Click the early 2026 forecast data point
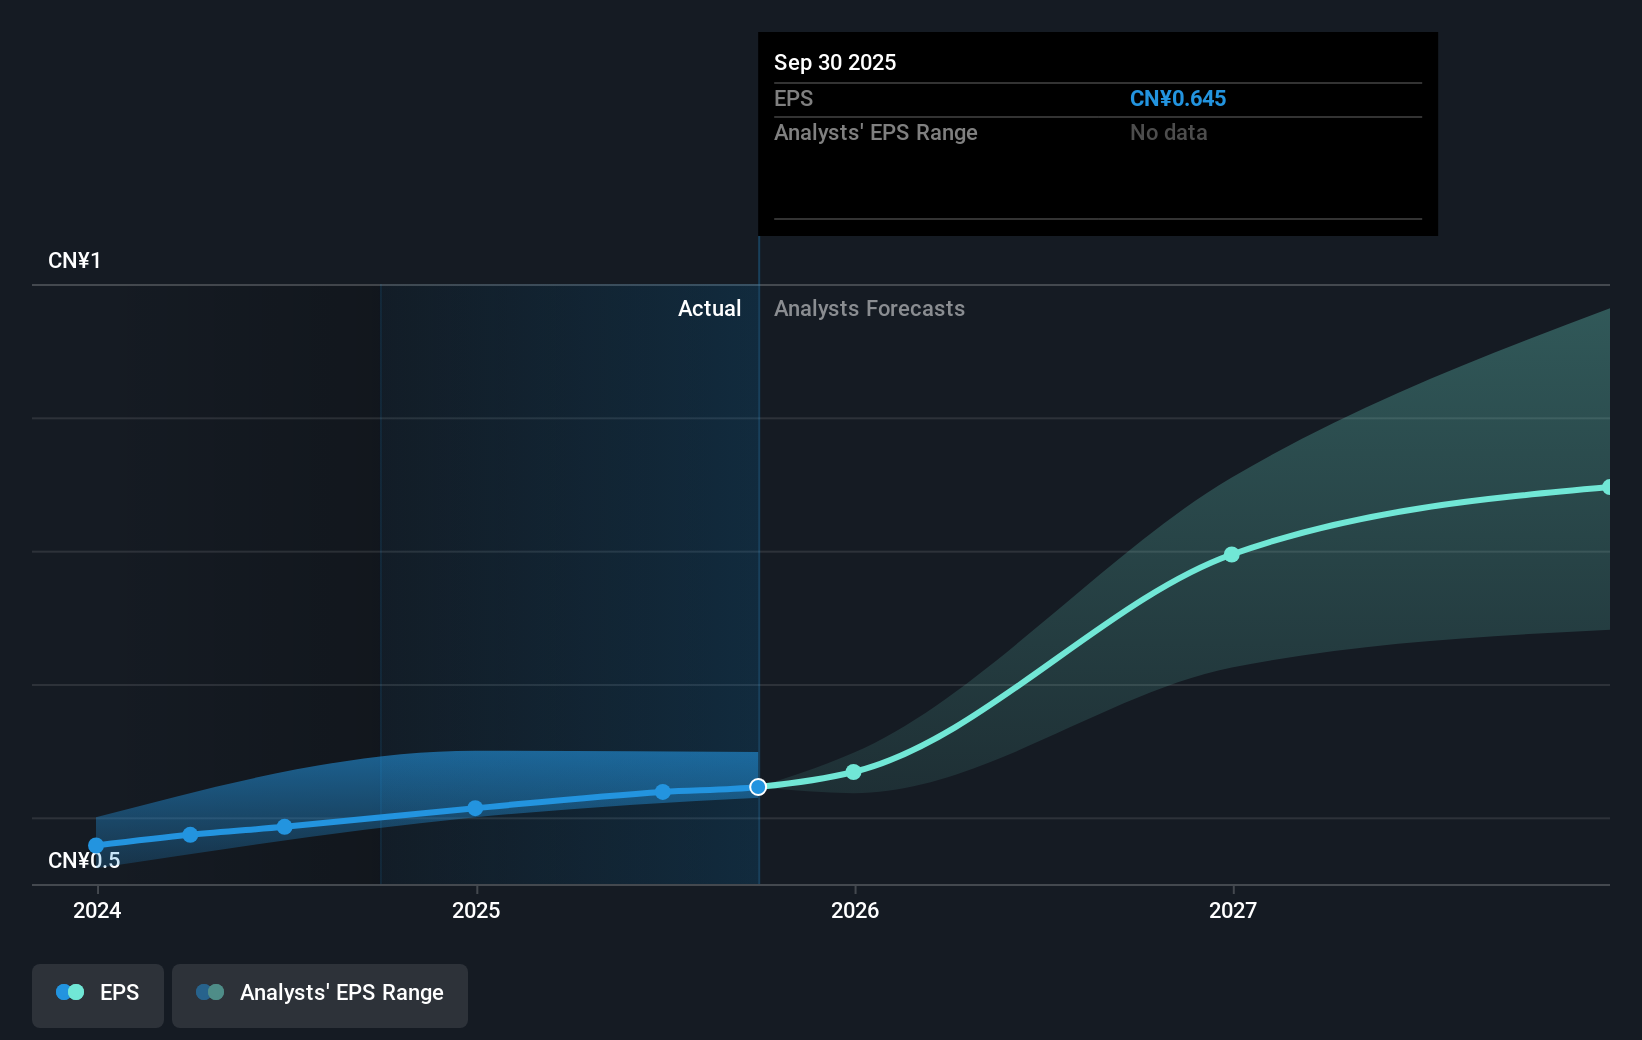This screenshot has height=1040, width=1642. [853, 772]
